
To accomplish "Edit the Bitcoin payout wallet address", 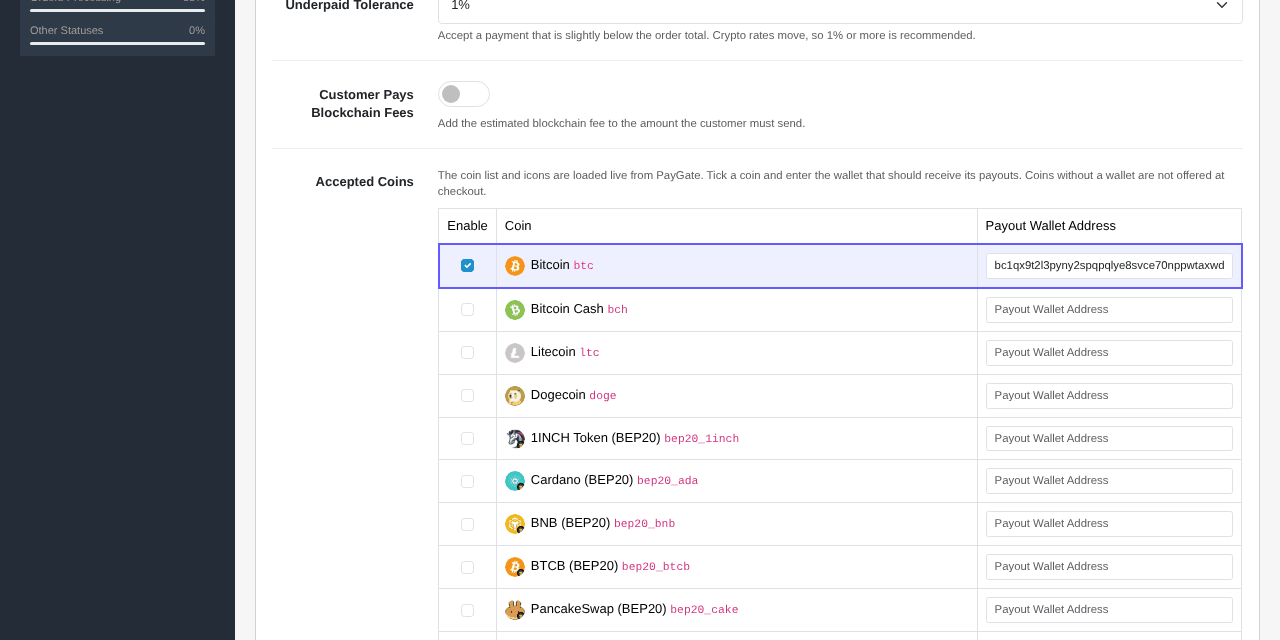I will pos(1109,266).
